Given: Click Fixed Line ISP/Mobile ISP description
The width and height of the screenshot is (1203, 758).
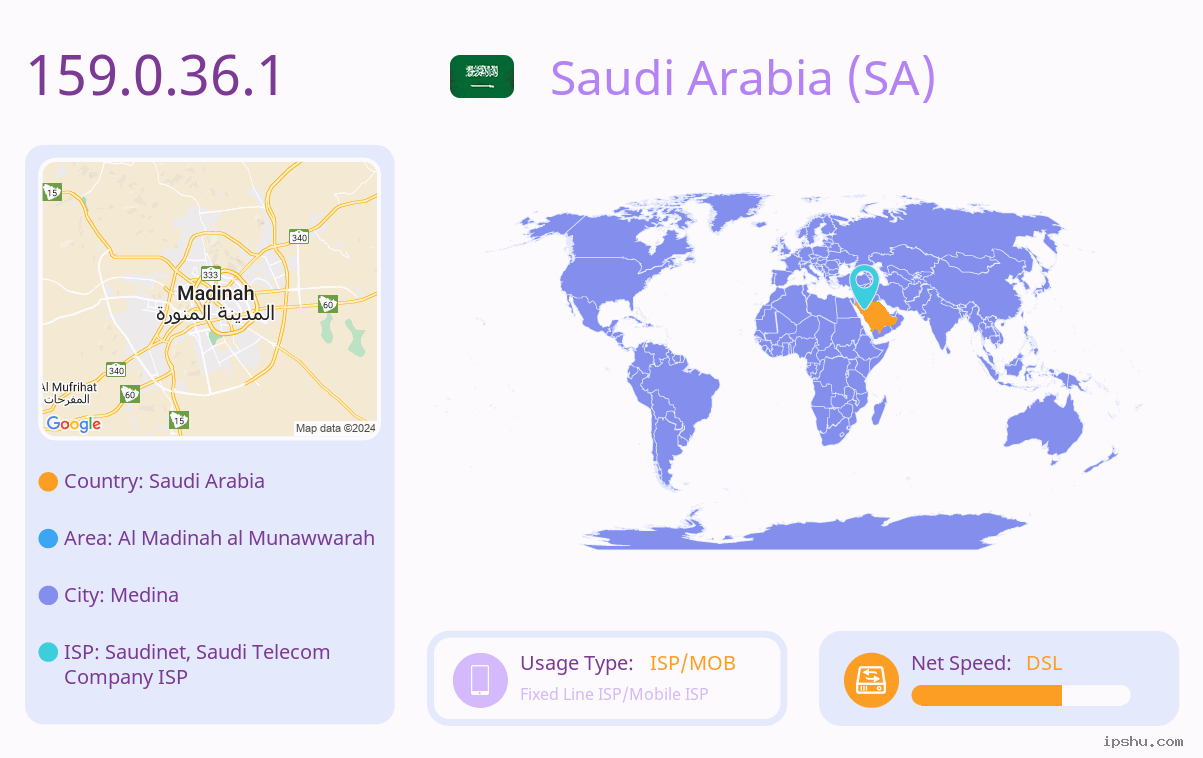Looking at the screenshot, I should pos(614,694).
